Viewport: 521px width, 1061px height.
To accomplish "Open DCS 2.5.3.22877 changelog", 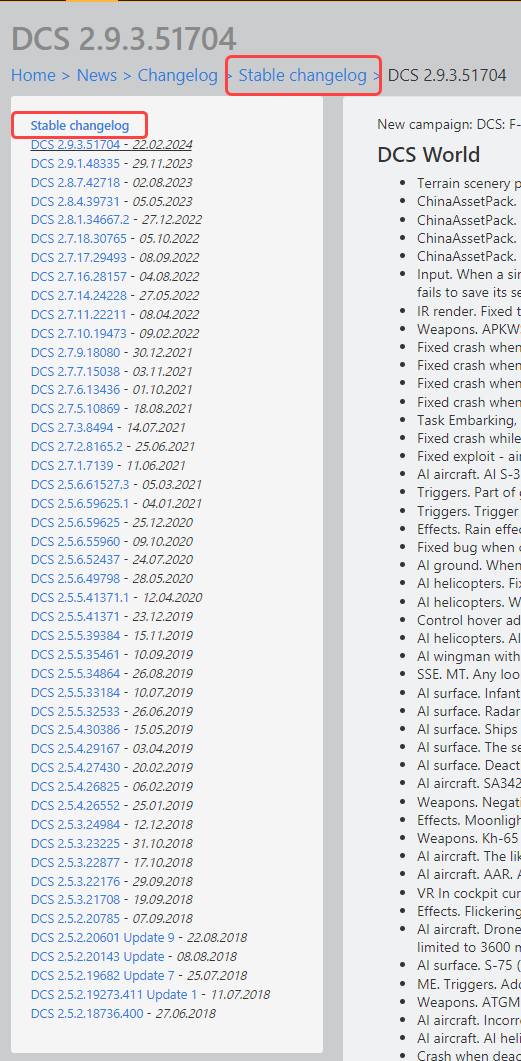I will click(75, 862).
